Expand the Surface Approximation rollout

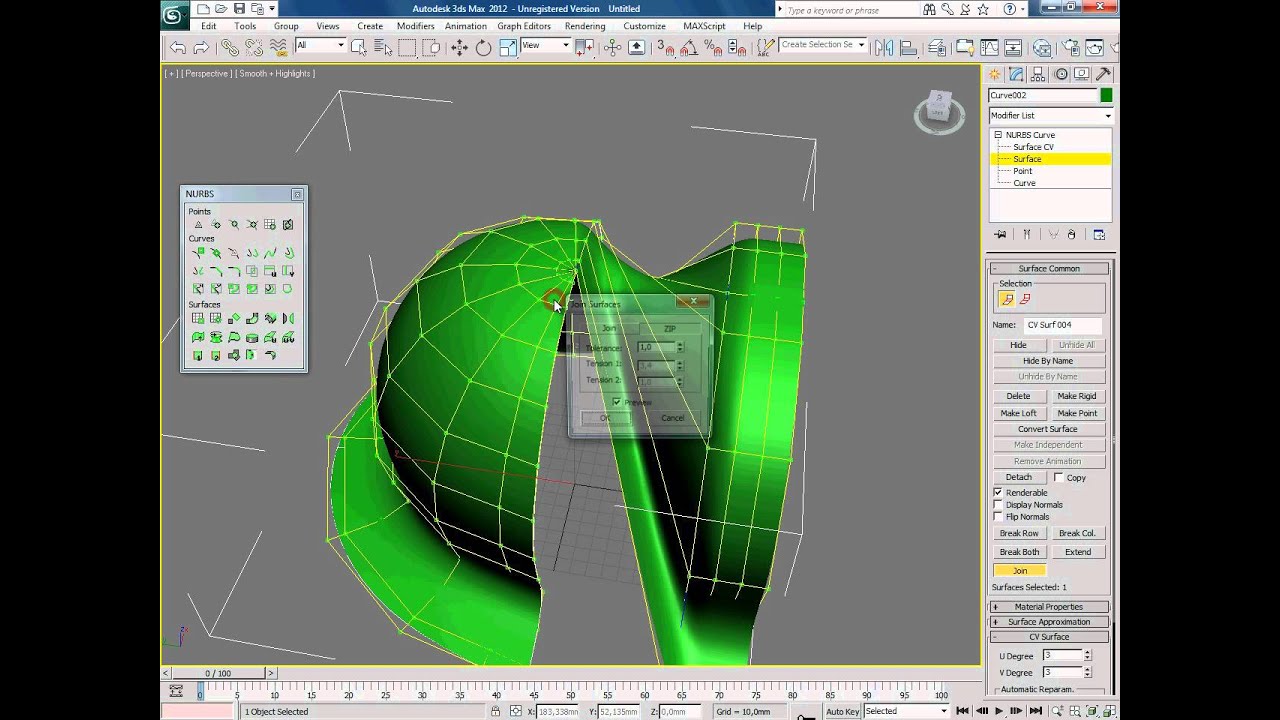1049,622
